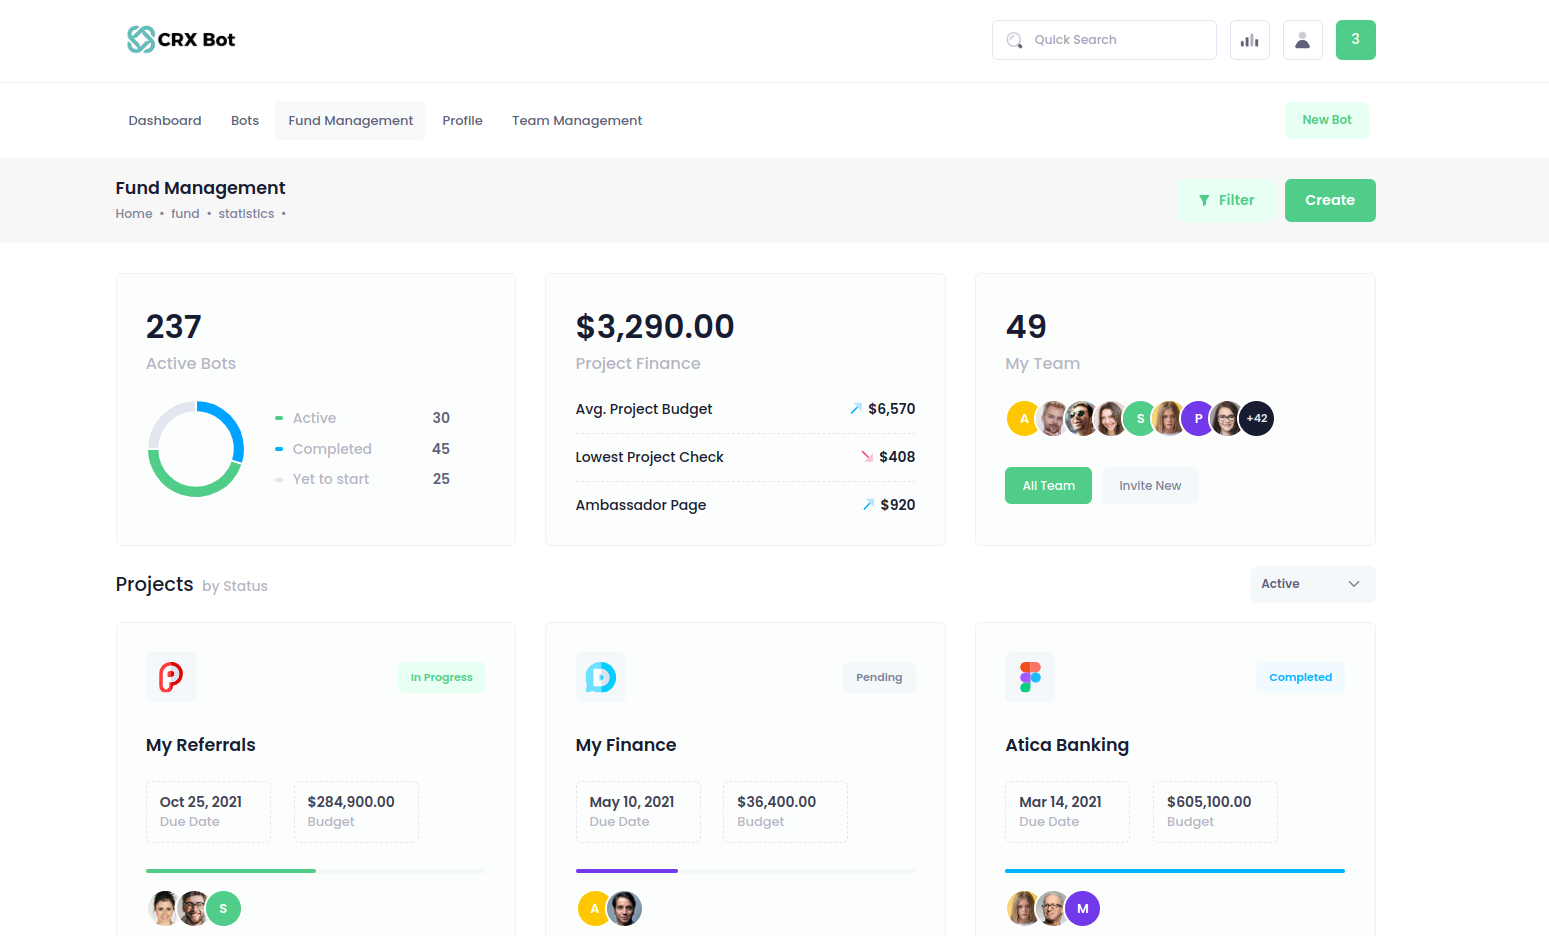Click the My Finance project logo
1549x936 pixels.
600,677
